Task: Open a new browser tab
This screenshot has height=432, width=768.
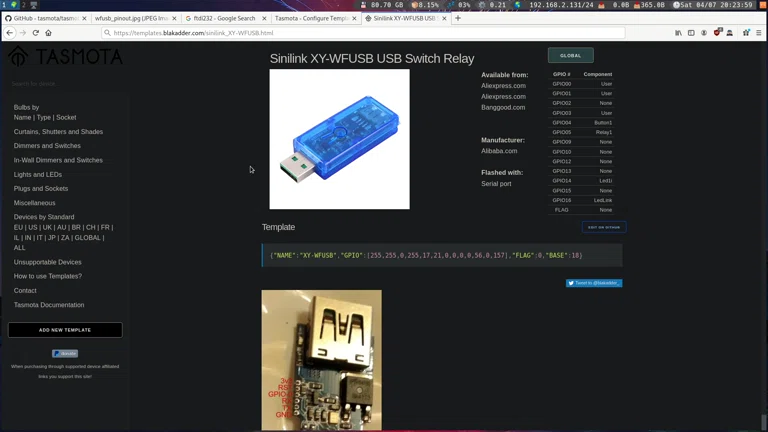Action: (x=458, y=18)
